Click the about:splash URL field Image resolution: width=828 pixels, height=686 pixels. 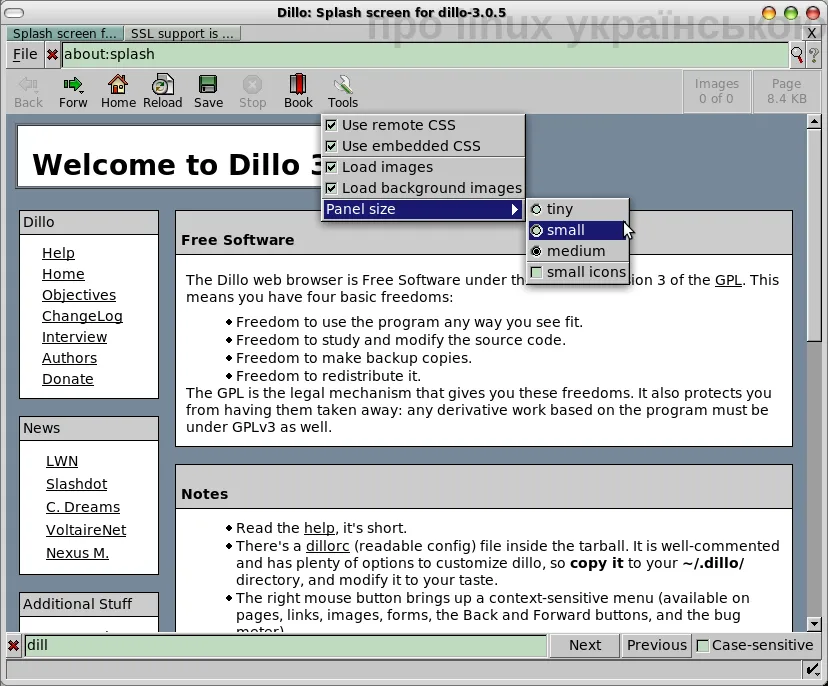[x=425, y=55]
